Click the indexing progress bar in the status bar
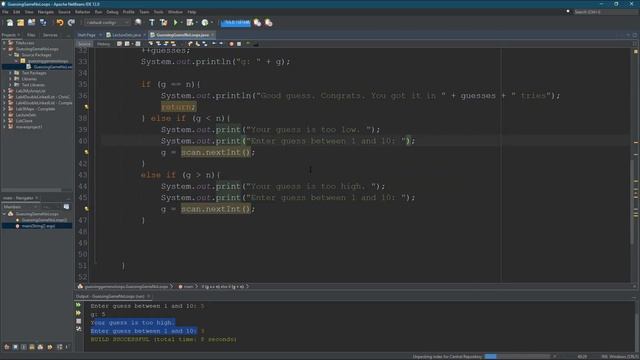The image size is (640, 360). (517, 357)
